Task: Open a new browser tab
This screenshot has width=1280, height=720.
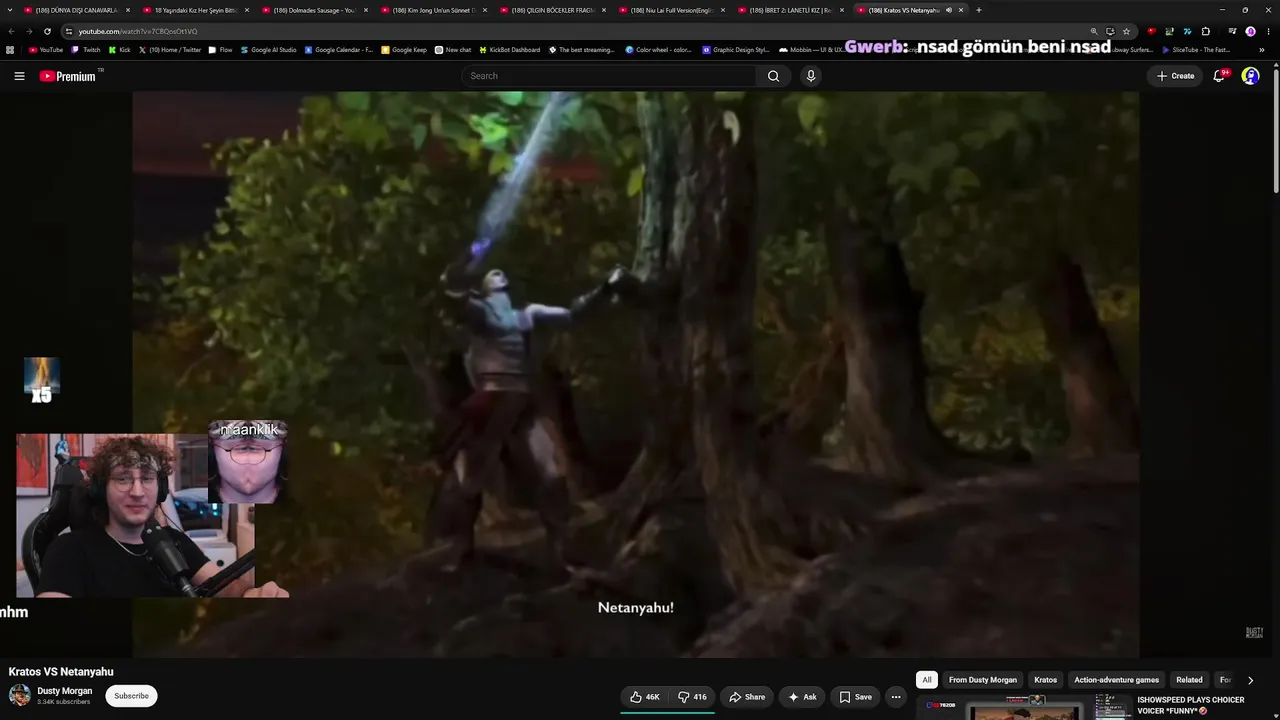Action: point(978,10)
